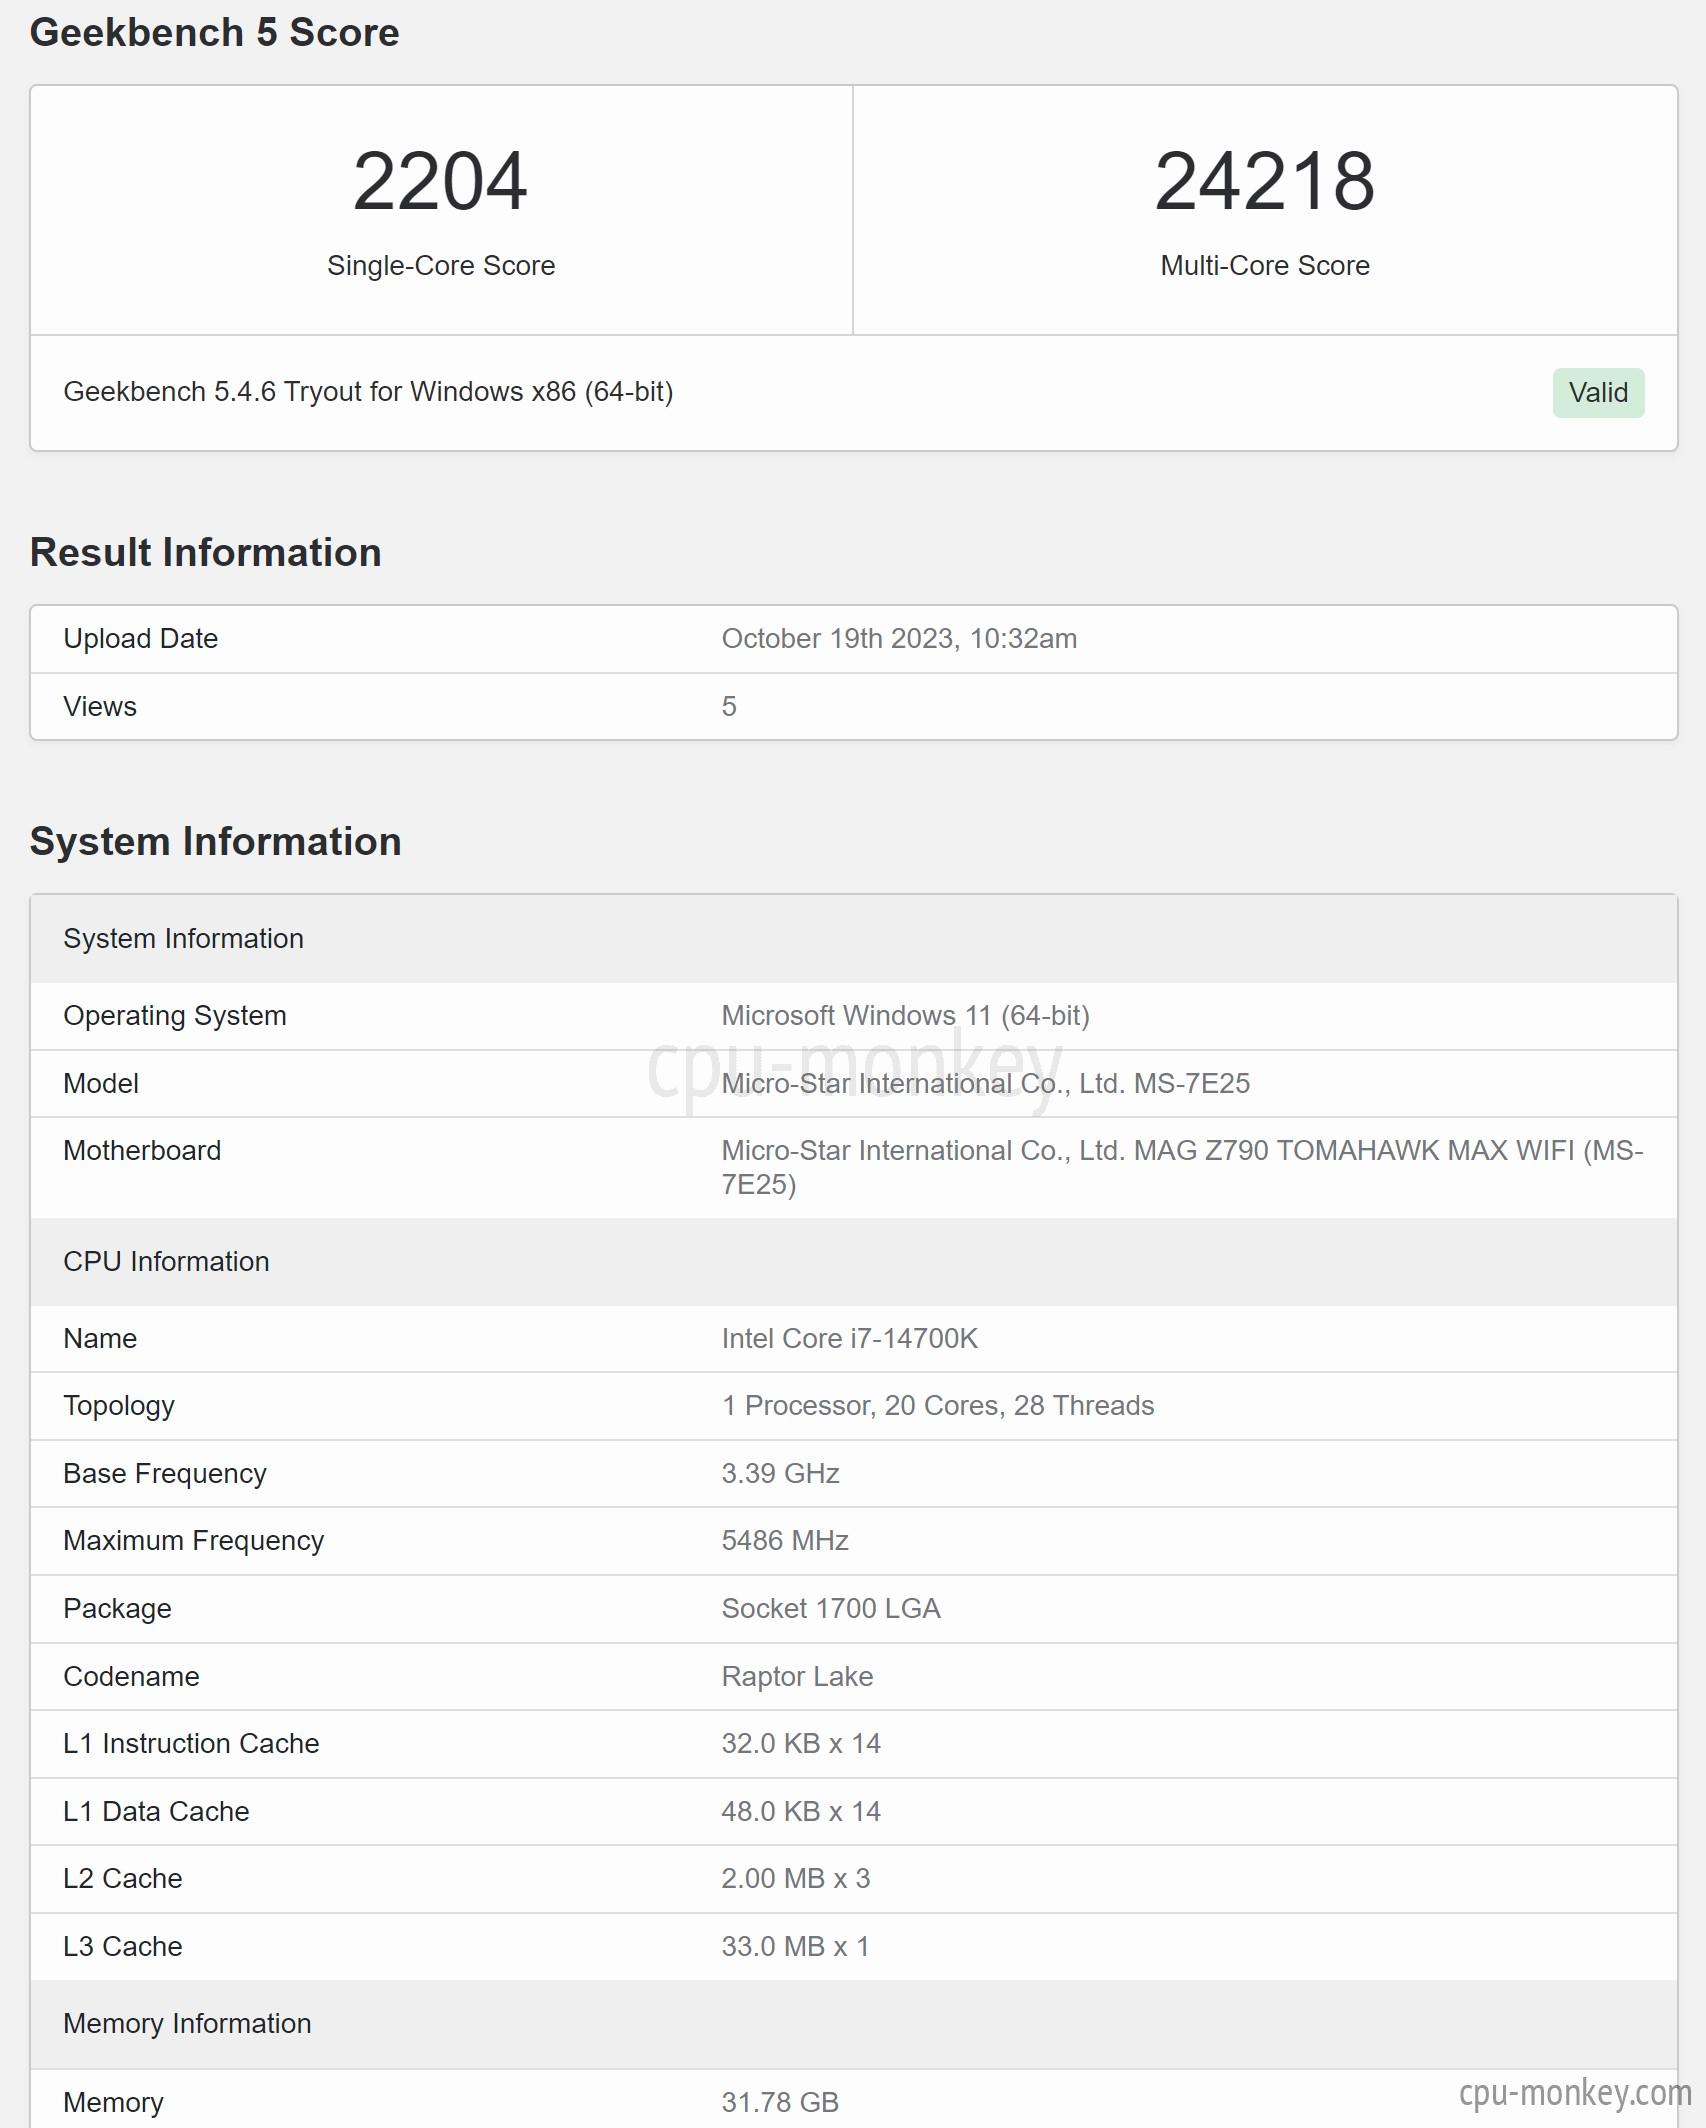
Task: Click the Codename value Raptor Lake
Action: tap(797, 1676)
